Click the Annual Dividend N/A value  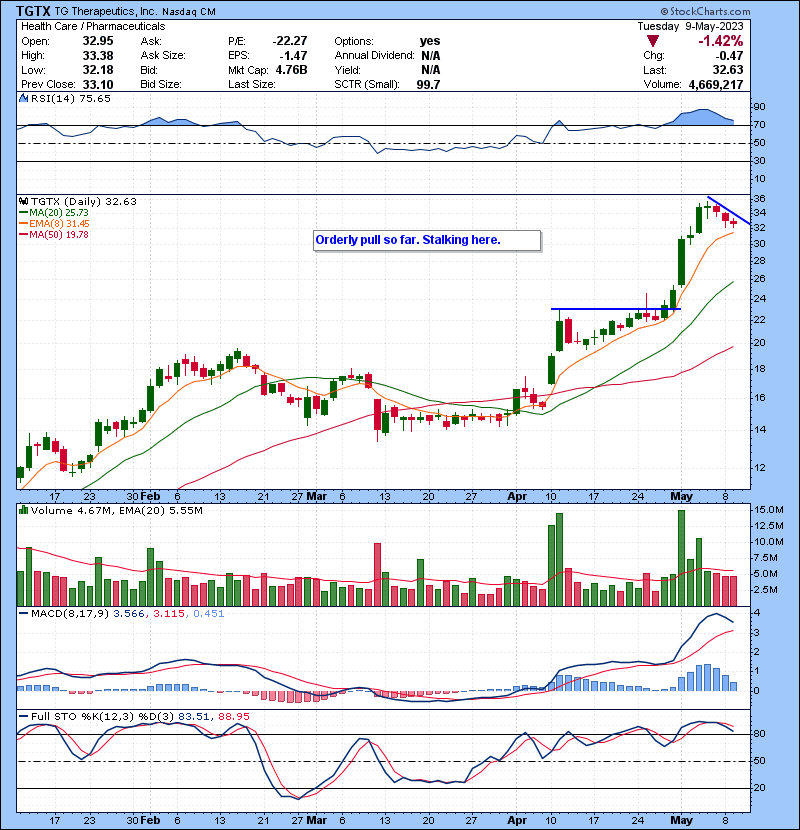(430, 56)
